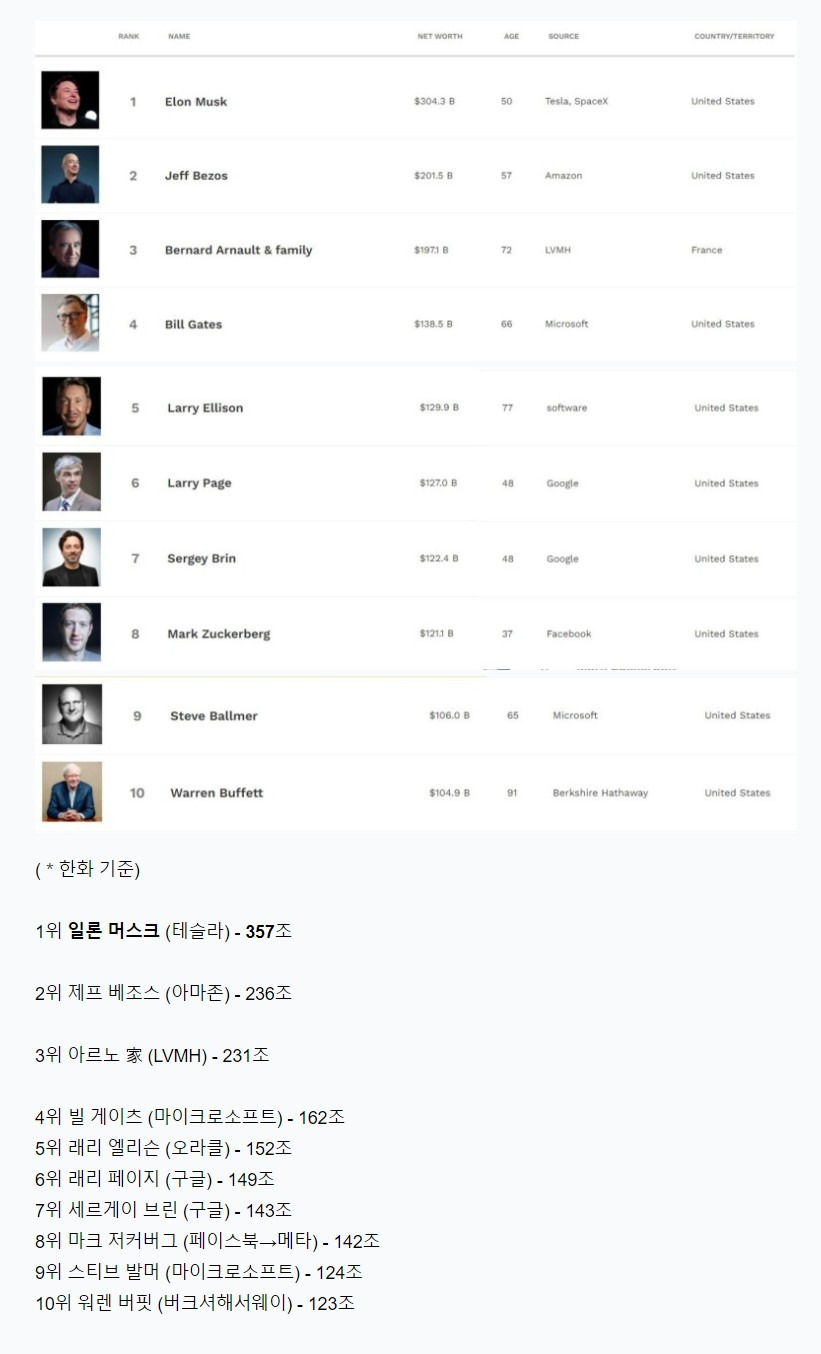
Task: Open the rank 3 row's photo thumbnail
Action: coord(70,249)
